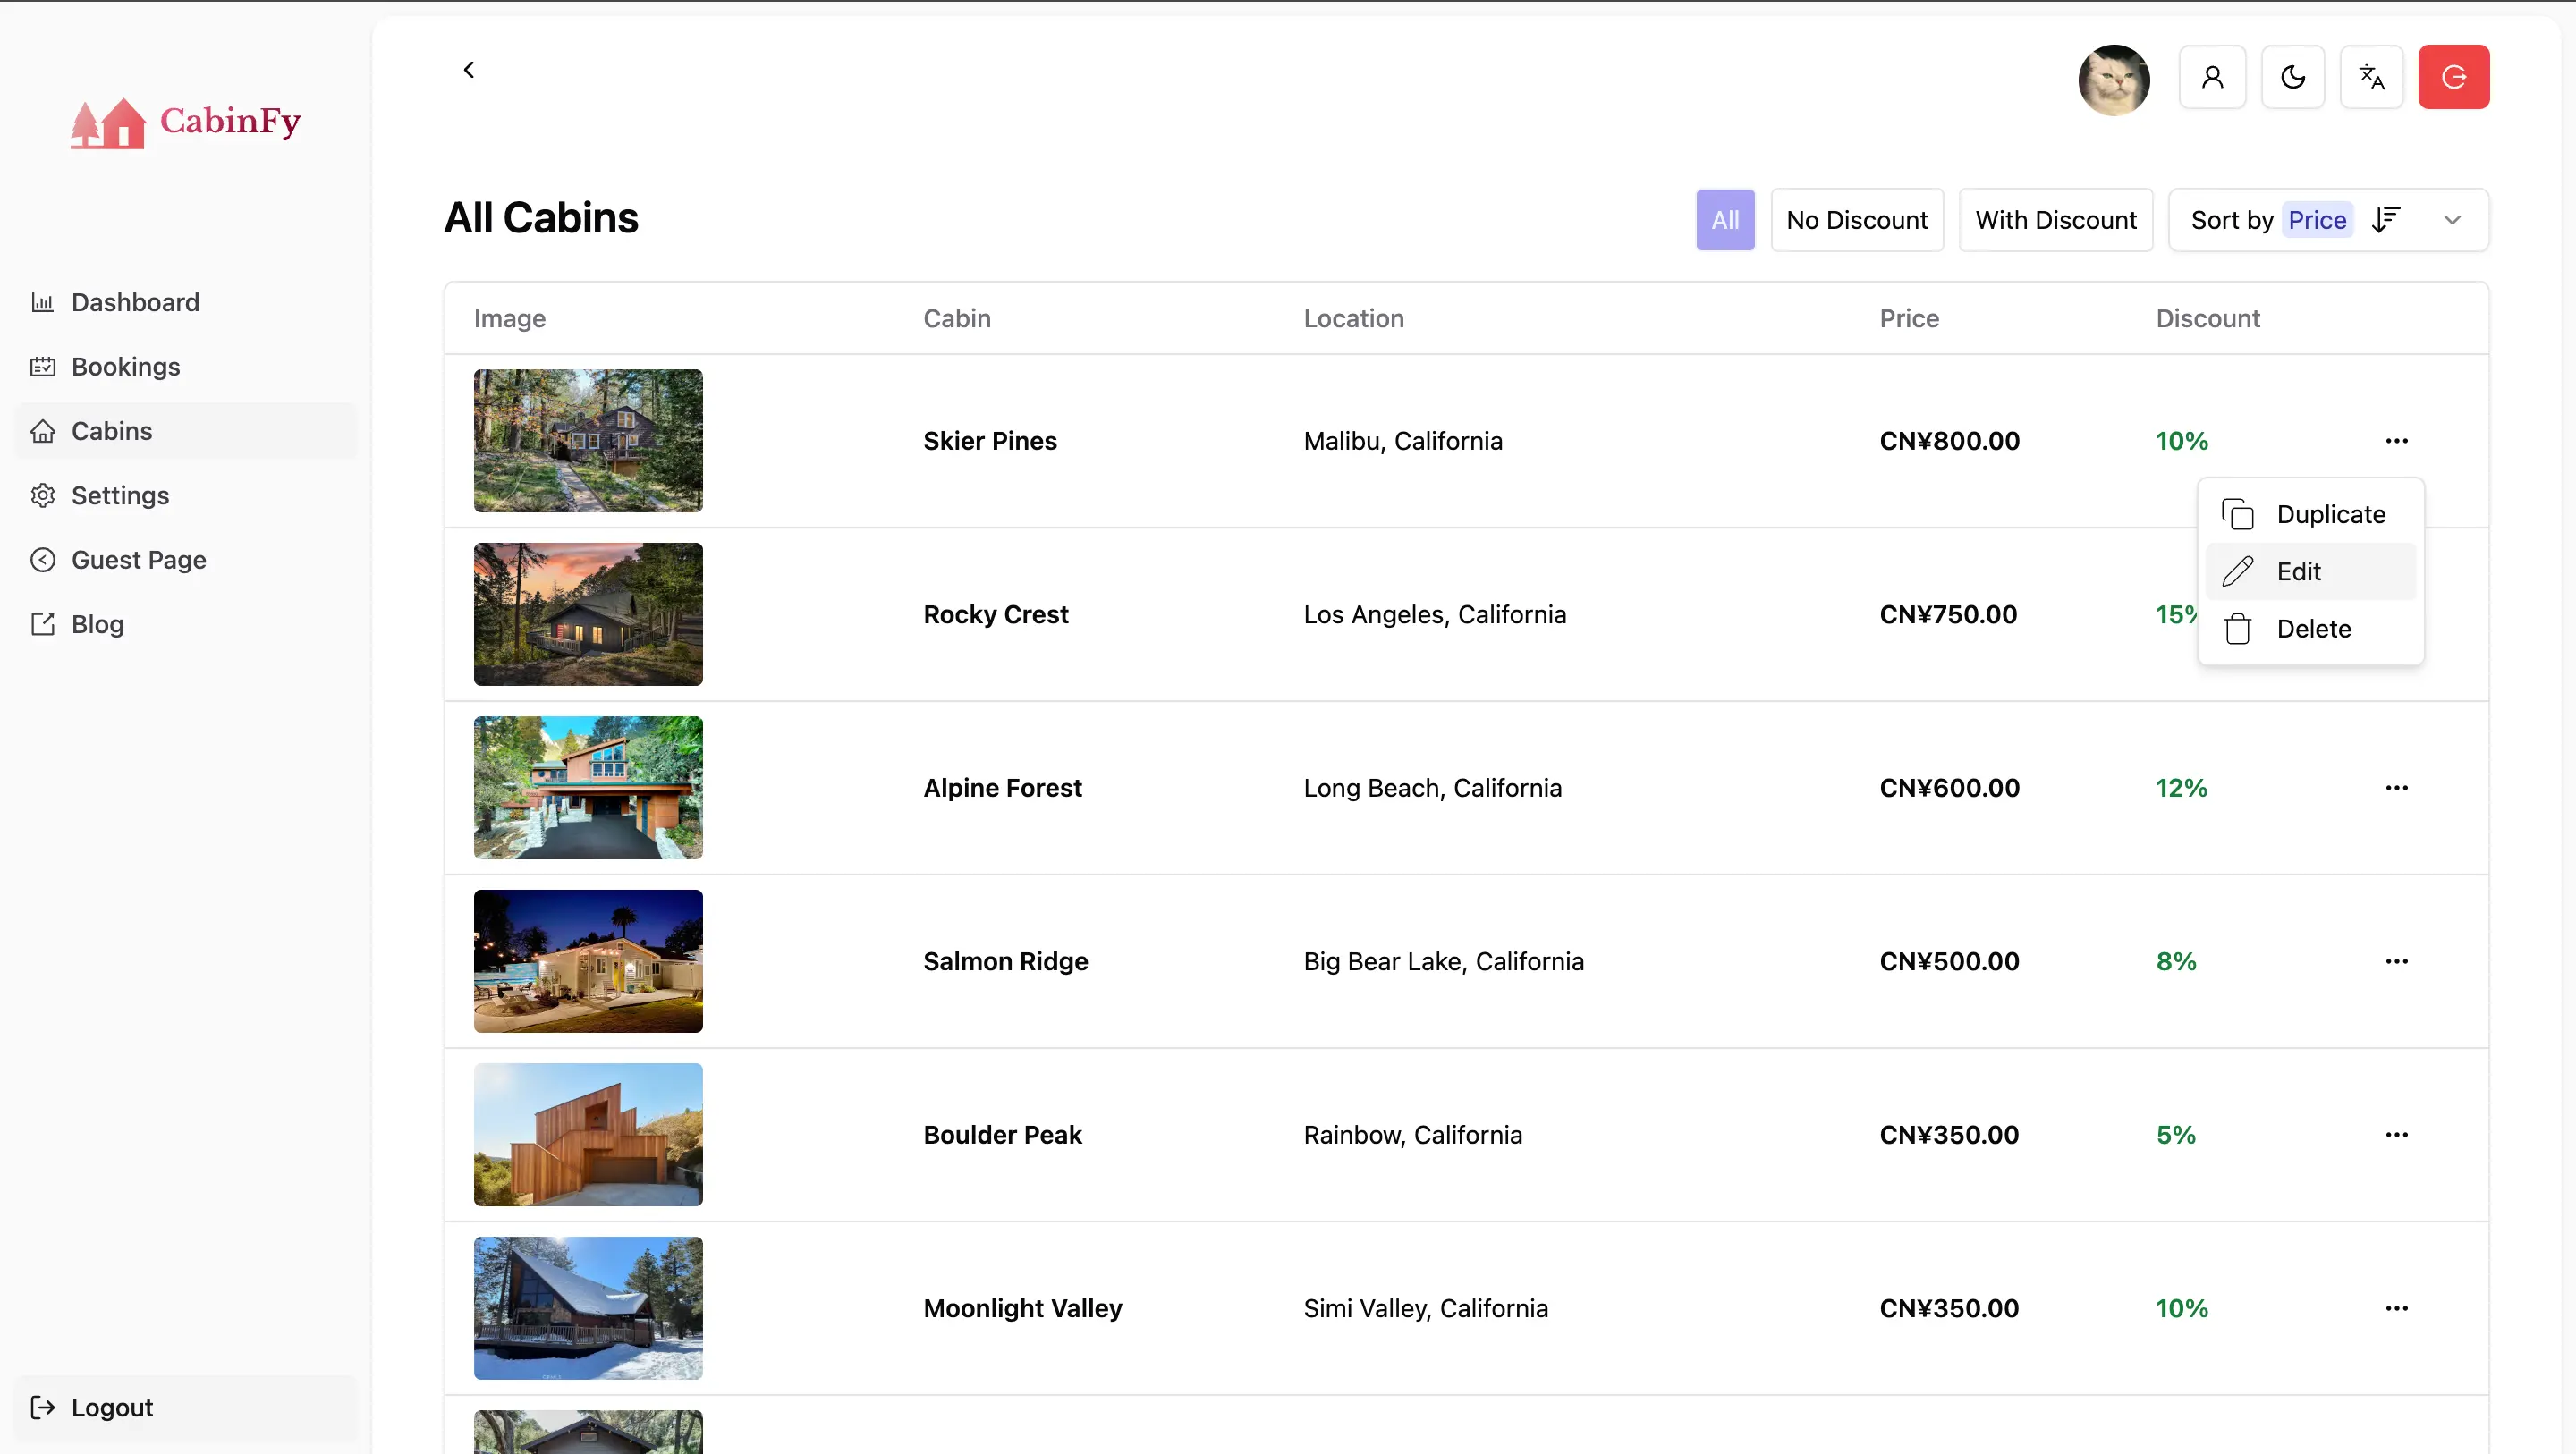Image resolution: width=2576 pixels, height=1454 pixels.
Task: Go to the Bookings page
Action: pos(125,367)
